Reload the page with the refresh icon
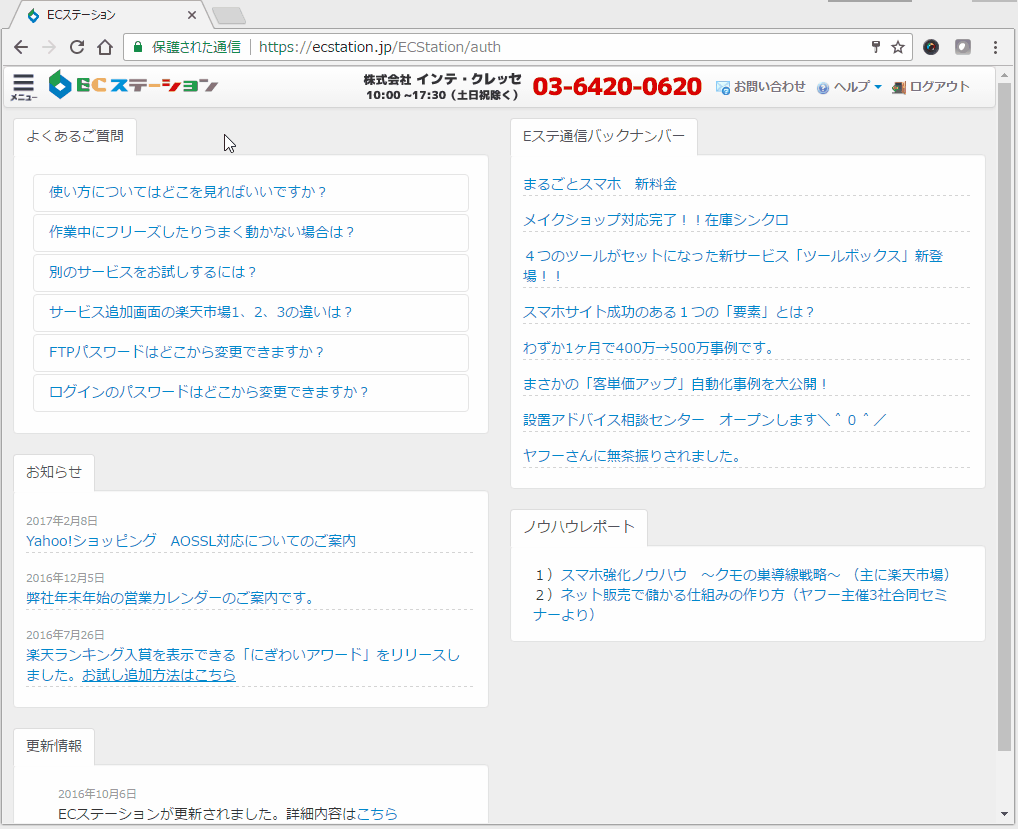1018x829 pixels. pos(77,47)
